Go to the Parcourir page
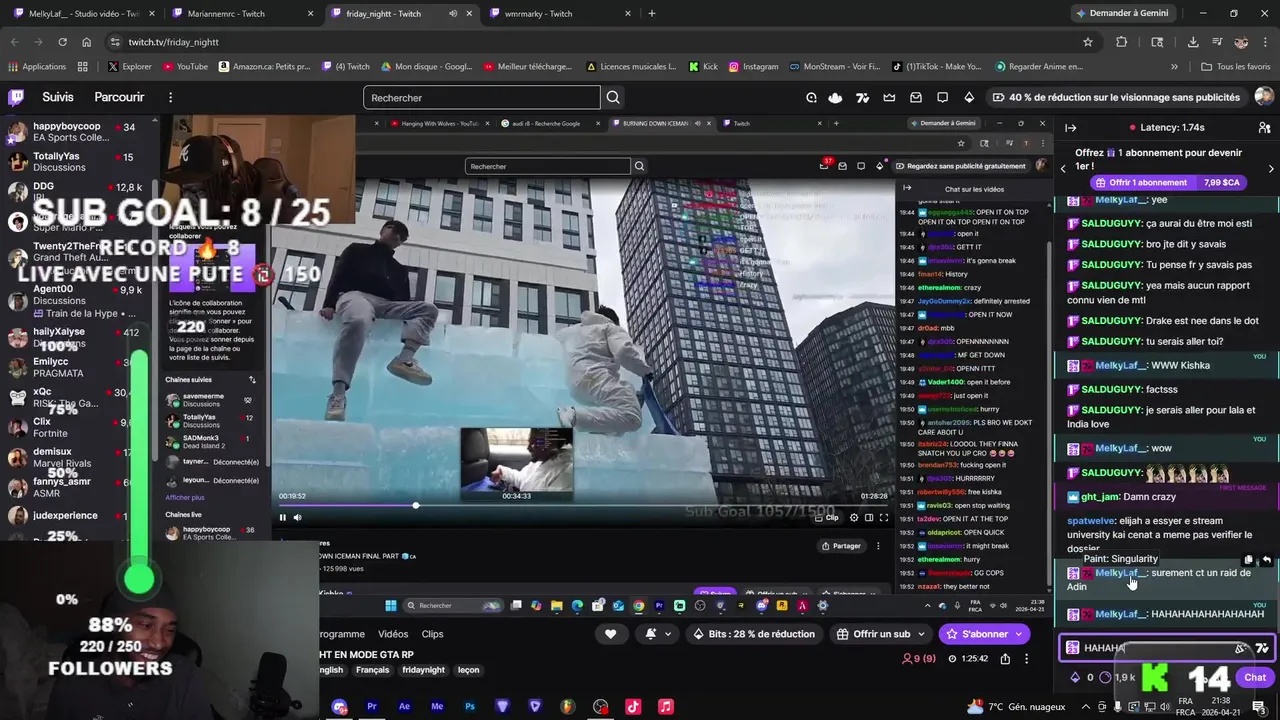This screenshot has height=720, width=1280. [119, 97]
